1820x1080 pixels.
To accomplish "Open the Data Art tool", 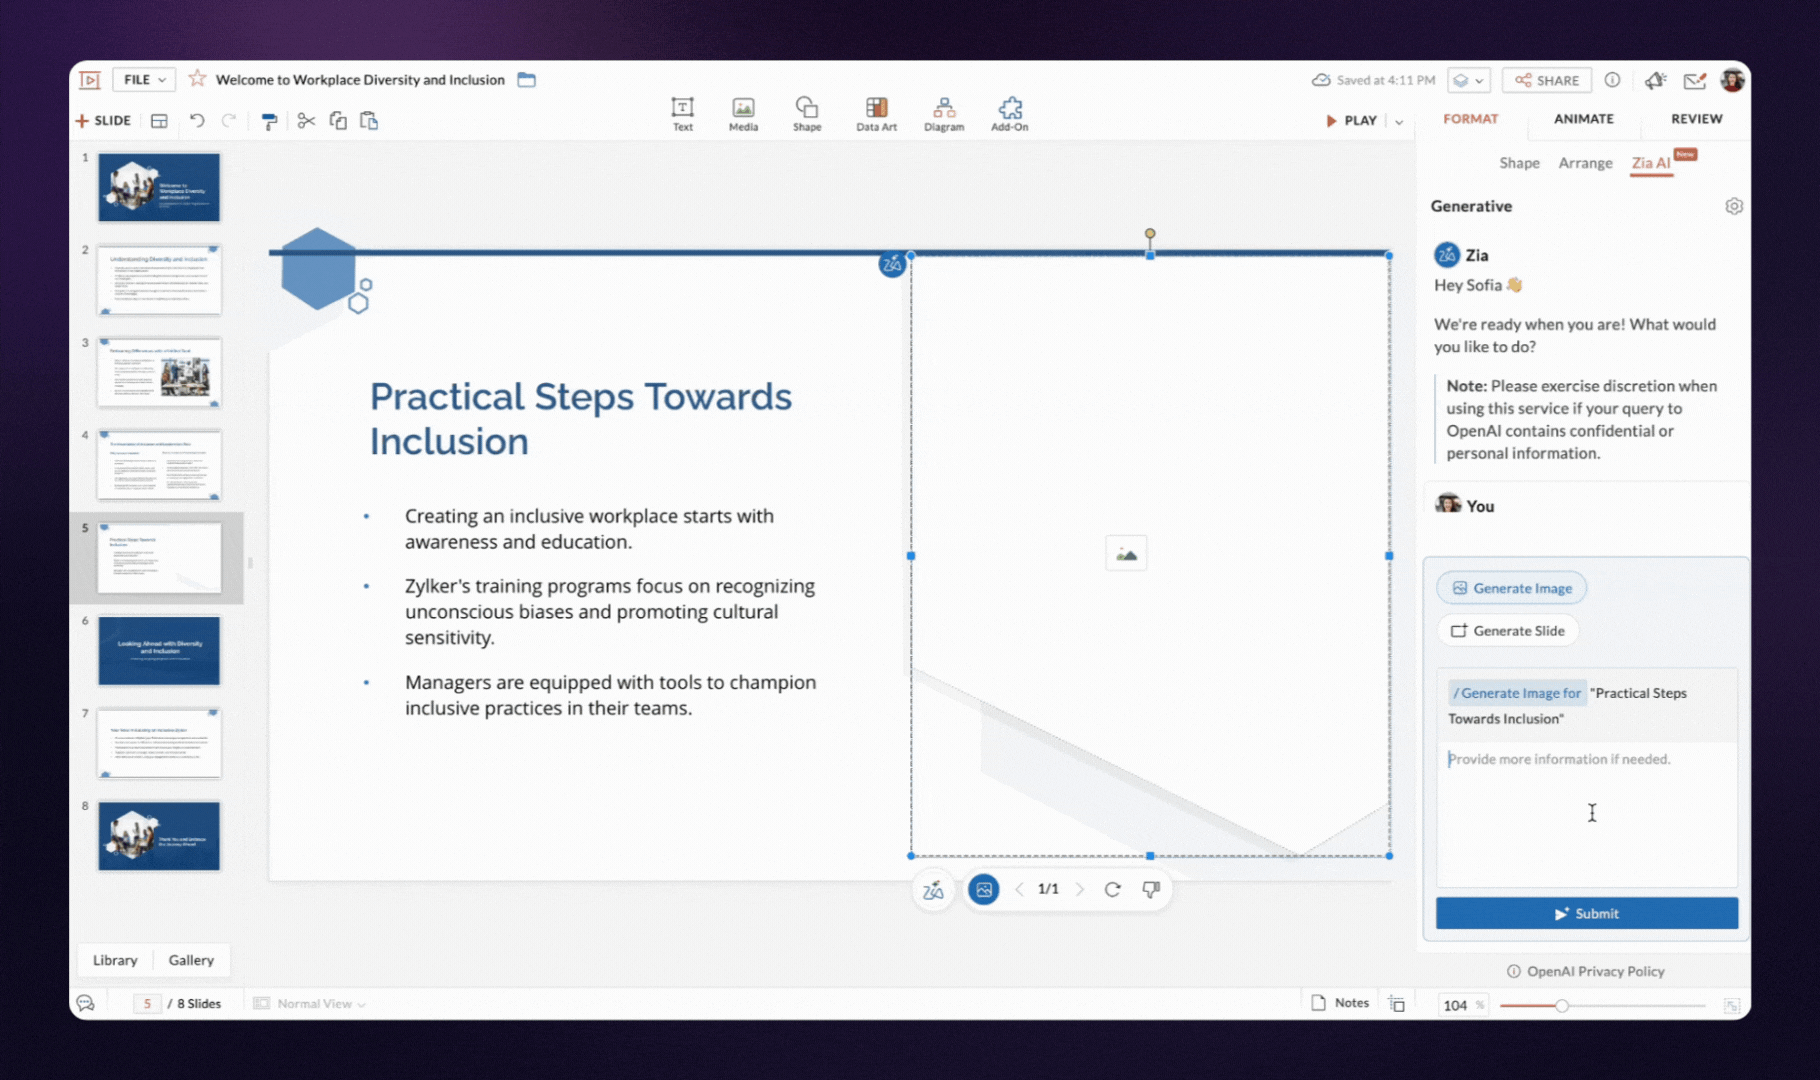I will [876, 114].
